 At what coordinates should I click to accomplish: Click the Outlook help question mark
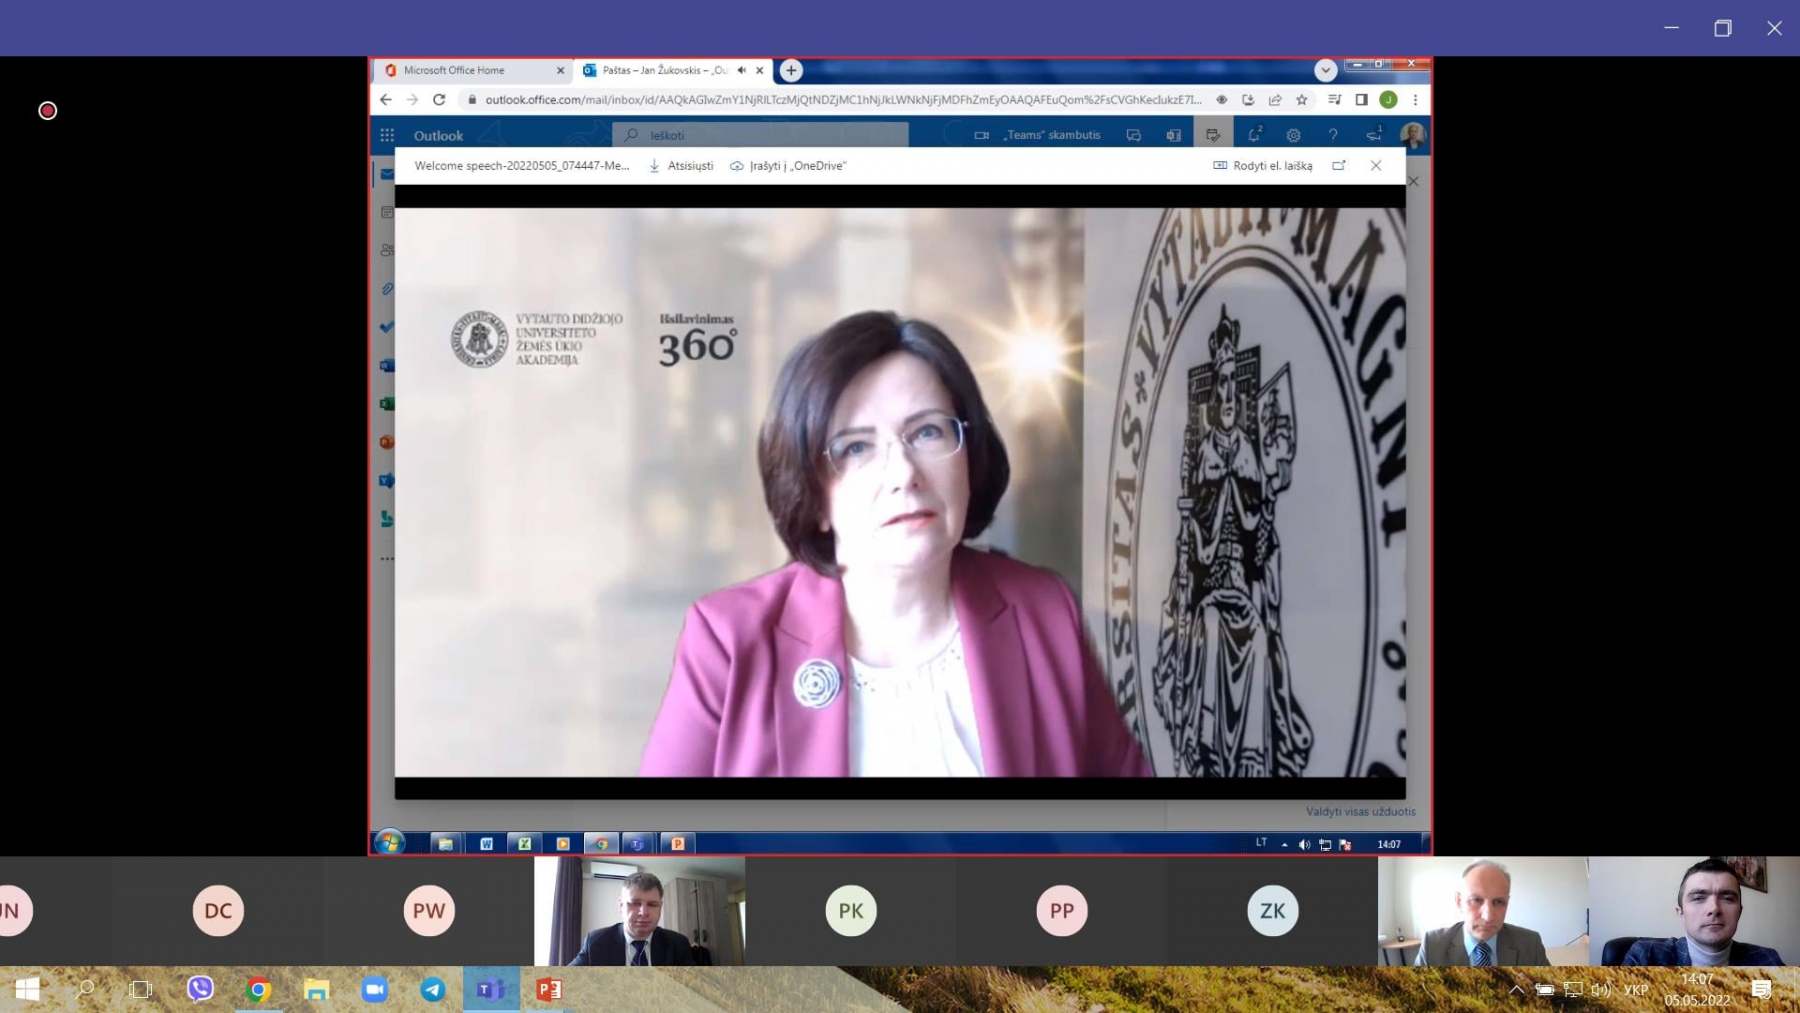1332,135
